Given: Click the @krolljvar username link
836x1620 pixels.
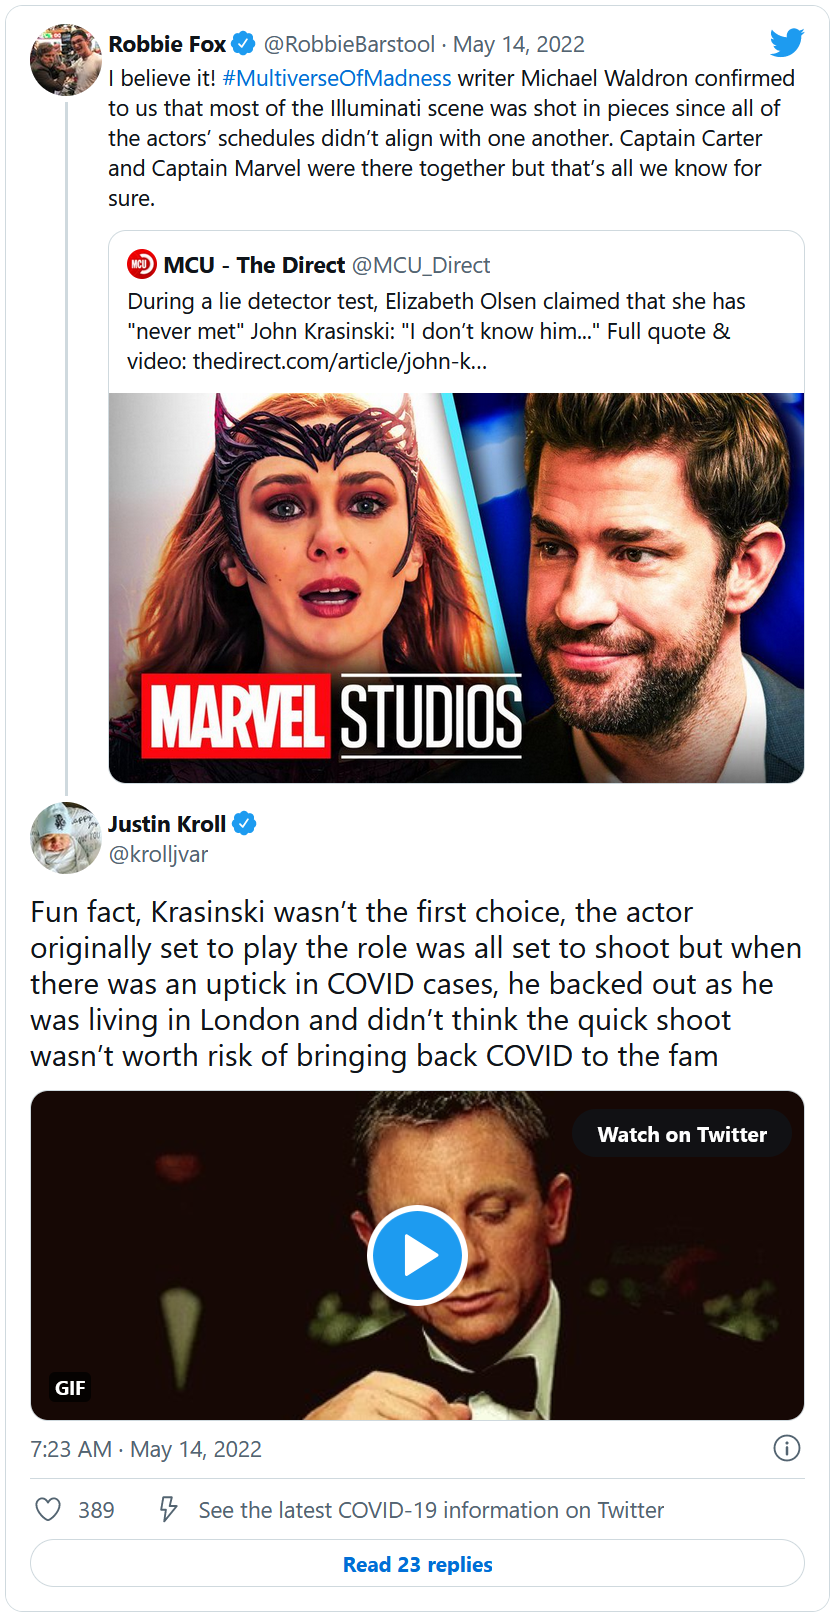Looking at the screenshot, I should (158, 854).
